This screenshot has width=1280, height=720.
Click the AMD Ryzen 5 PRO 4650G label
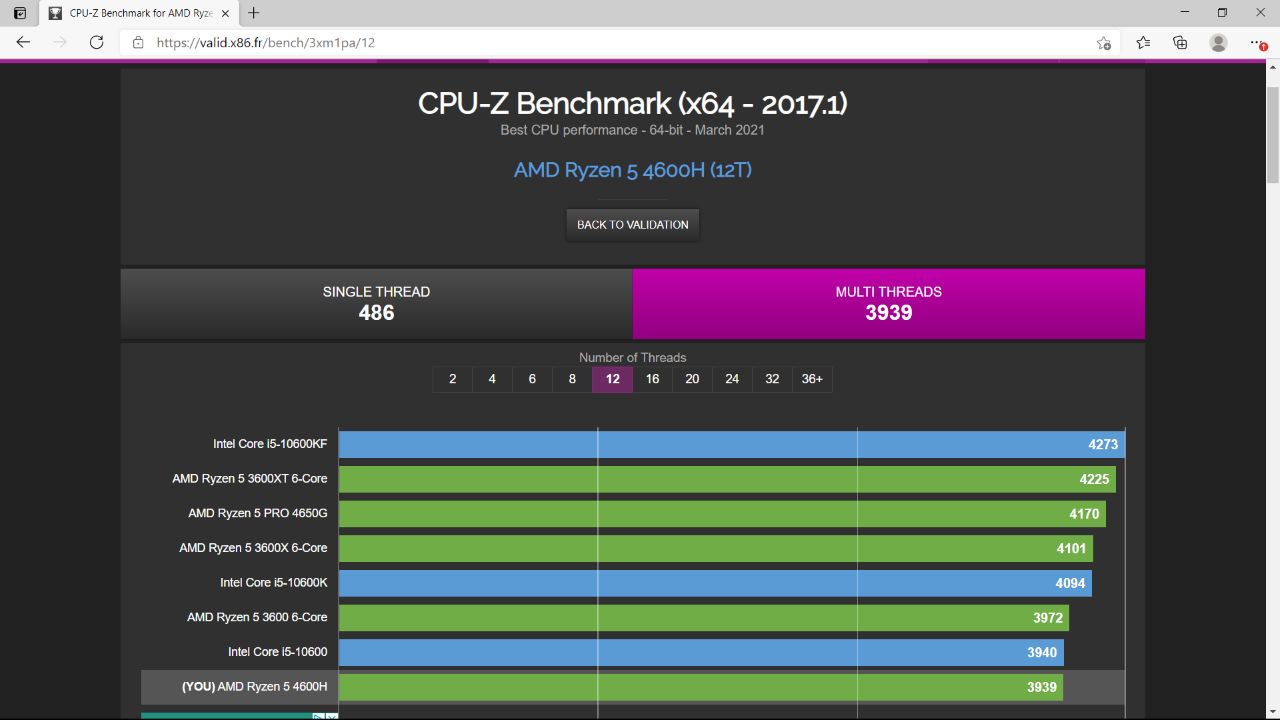click(258, 513)
